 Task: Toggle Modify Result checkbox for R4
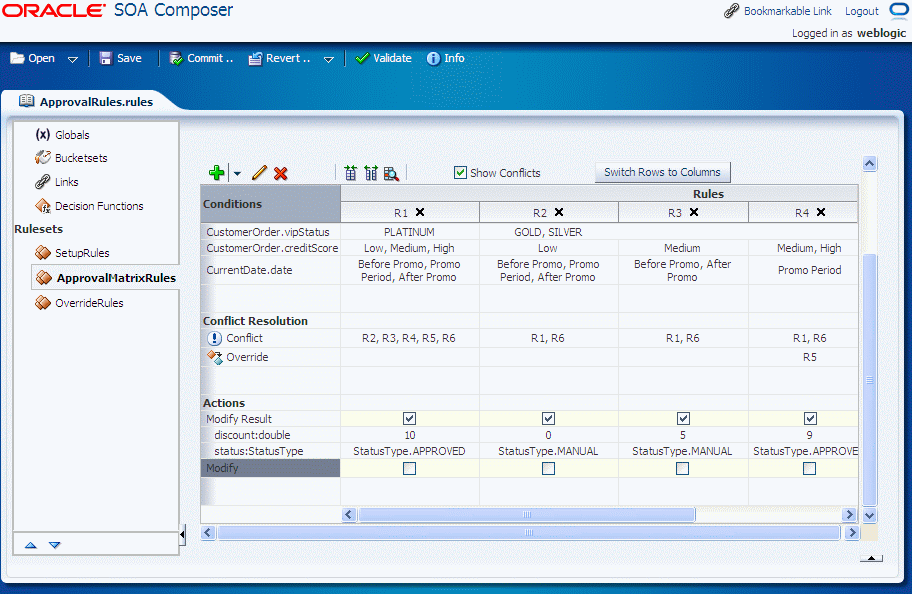coord(810,419)
